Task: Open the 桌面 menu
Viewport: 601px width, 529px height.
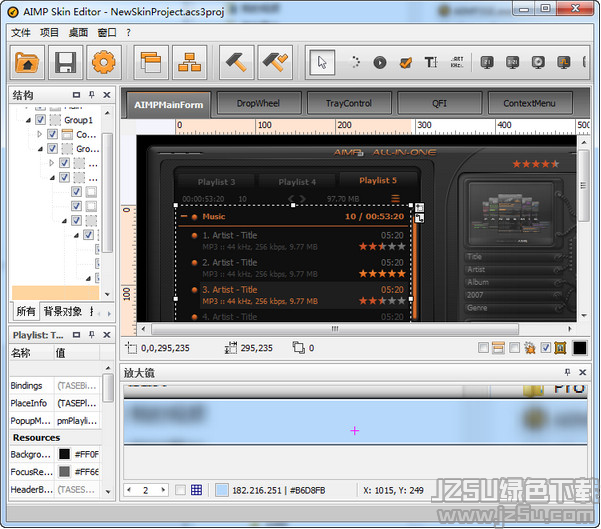Action: (x=78, y=33)
